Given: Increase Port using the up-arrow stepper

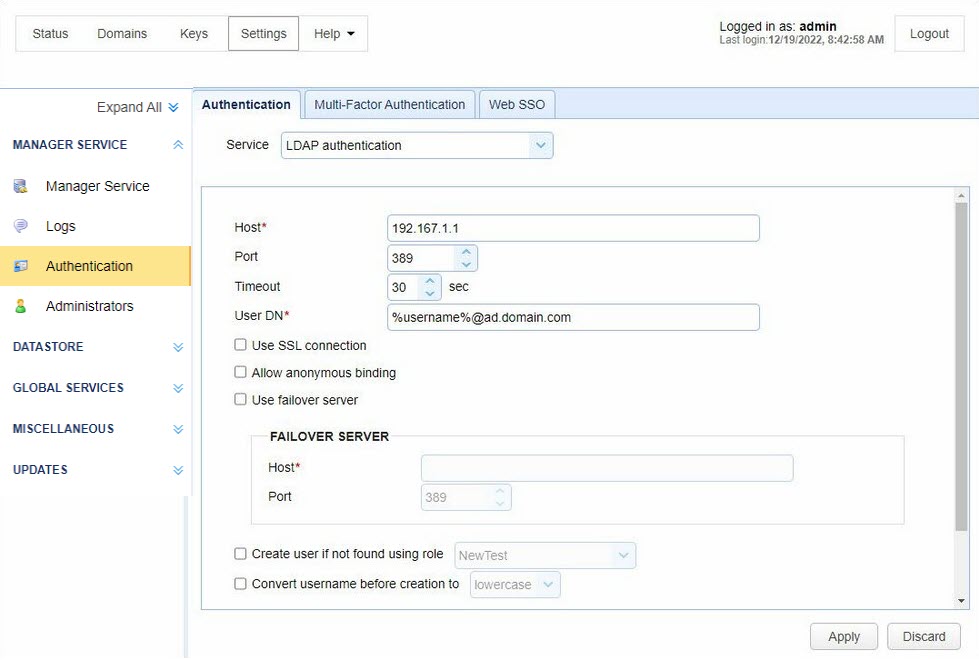Looking at the screenshot, I should (468, 251).
